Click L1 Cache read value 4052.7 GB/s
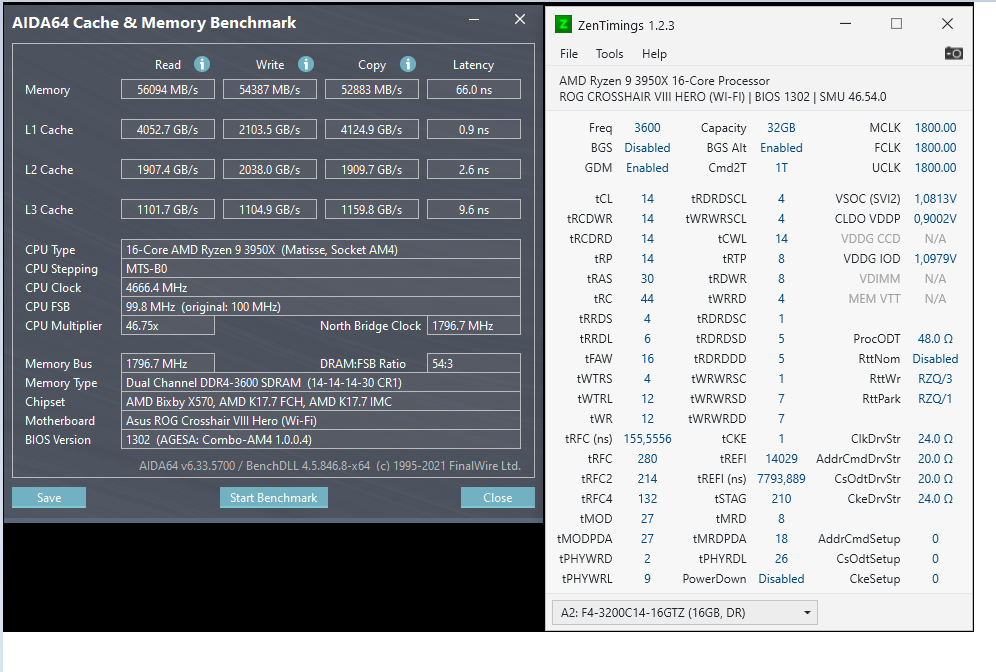Screen dimensions: 996x672 coord(168,130)
